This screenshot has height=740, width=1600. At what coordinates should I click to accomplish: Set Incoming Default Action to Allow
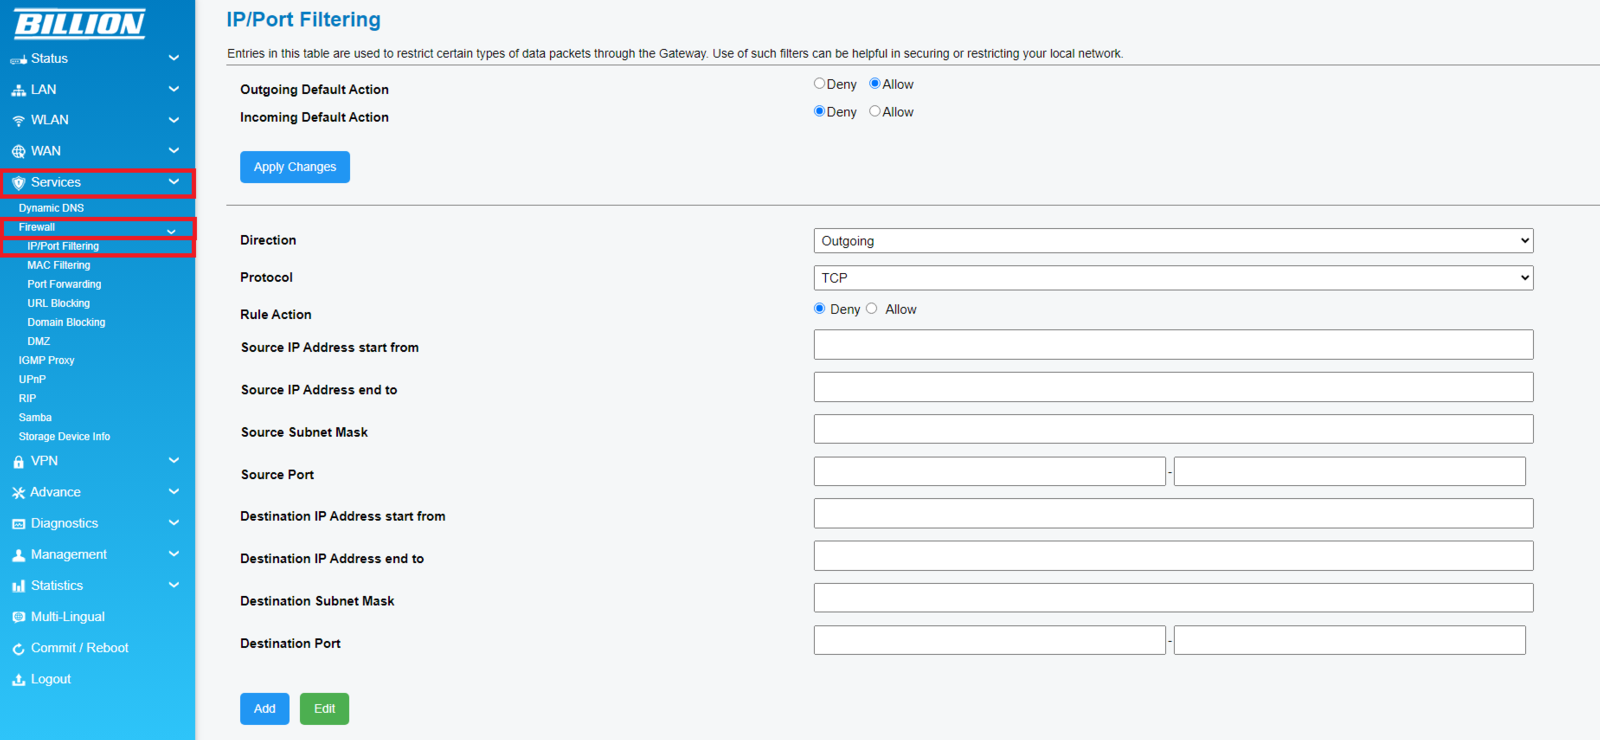[x=875, y=112]
